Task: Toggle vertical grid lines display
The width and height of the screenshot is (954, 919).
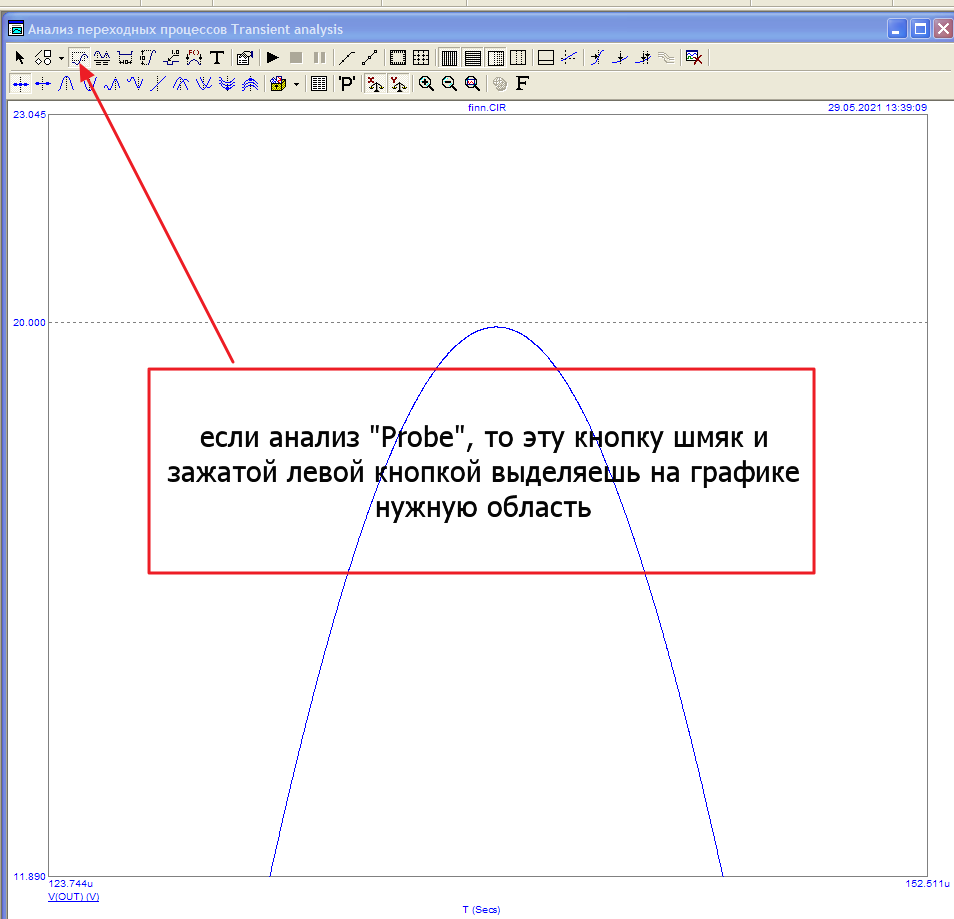Action: coord(449,58)
